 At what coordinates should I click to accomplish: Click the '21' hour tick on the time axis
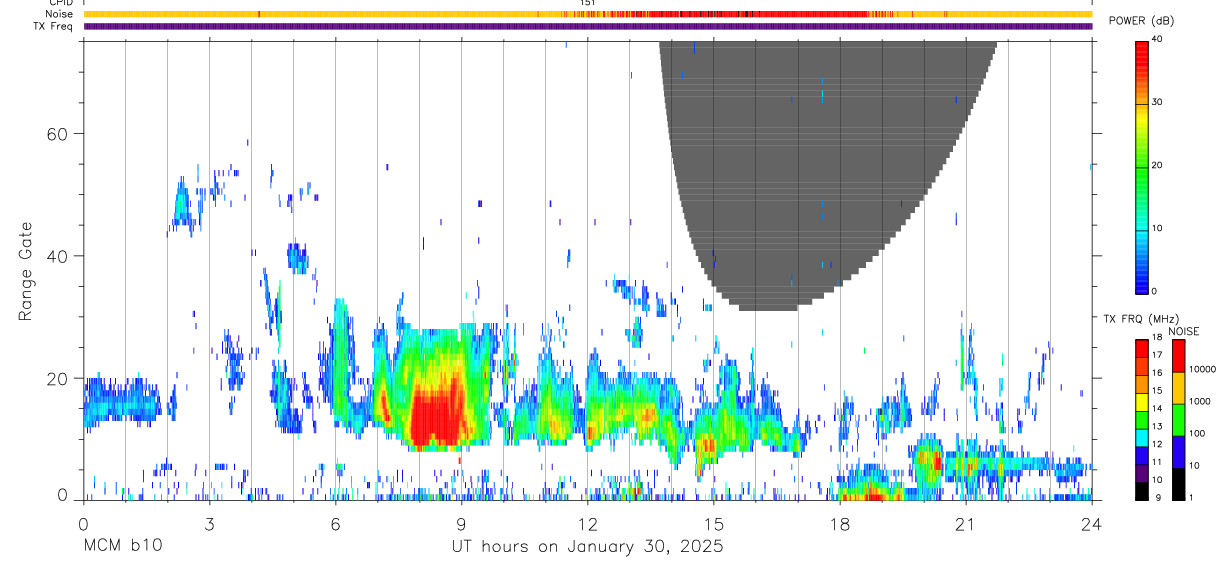coord(966,523)
